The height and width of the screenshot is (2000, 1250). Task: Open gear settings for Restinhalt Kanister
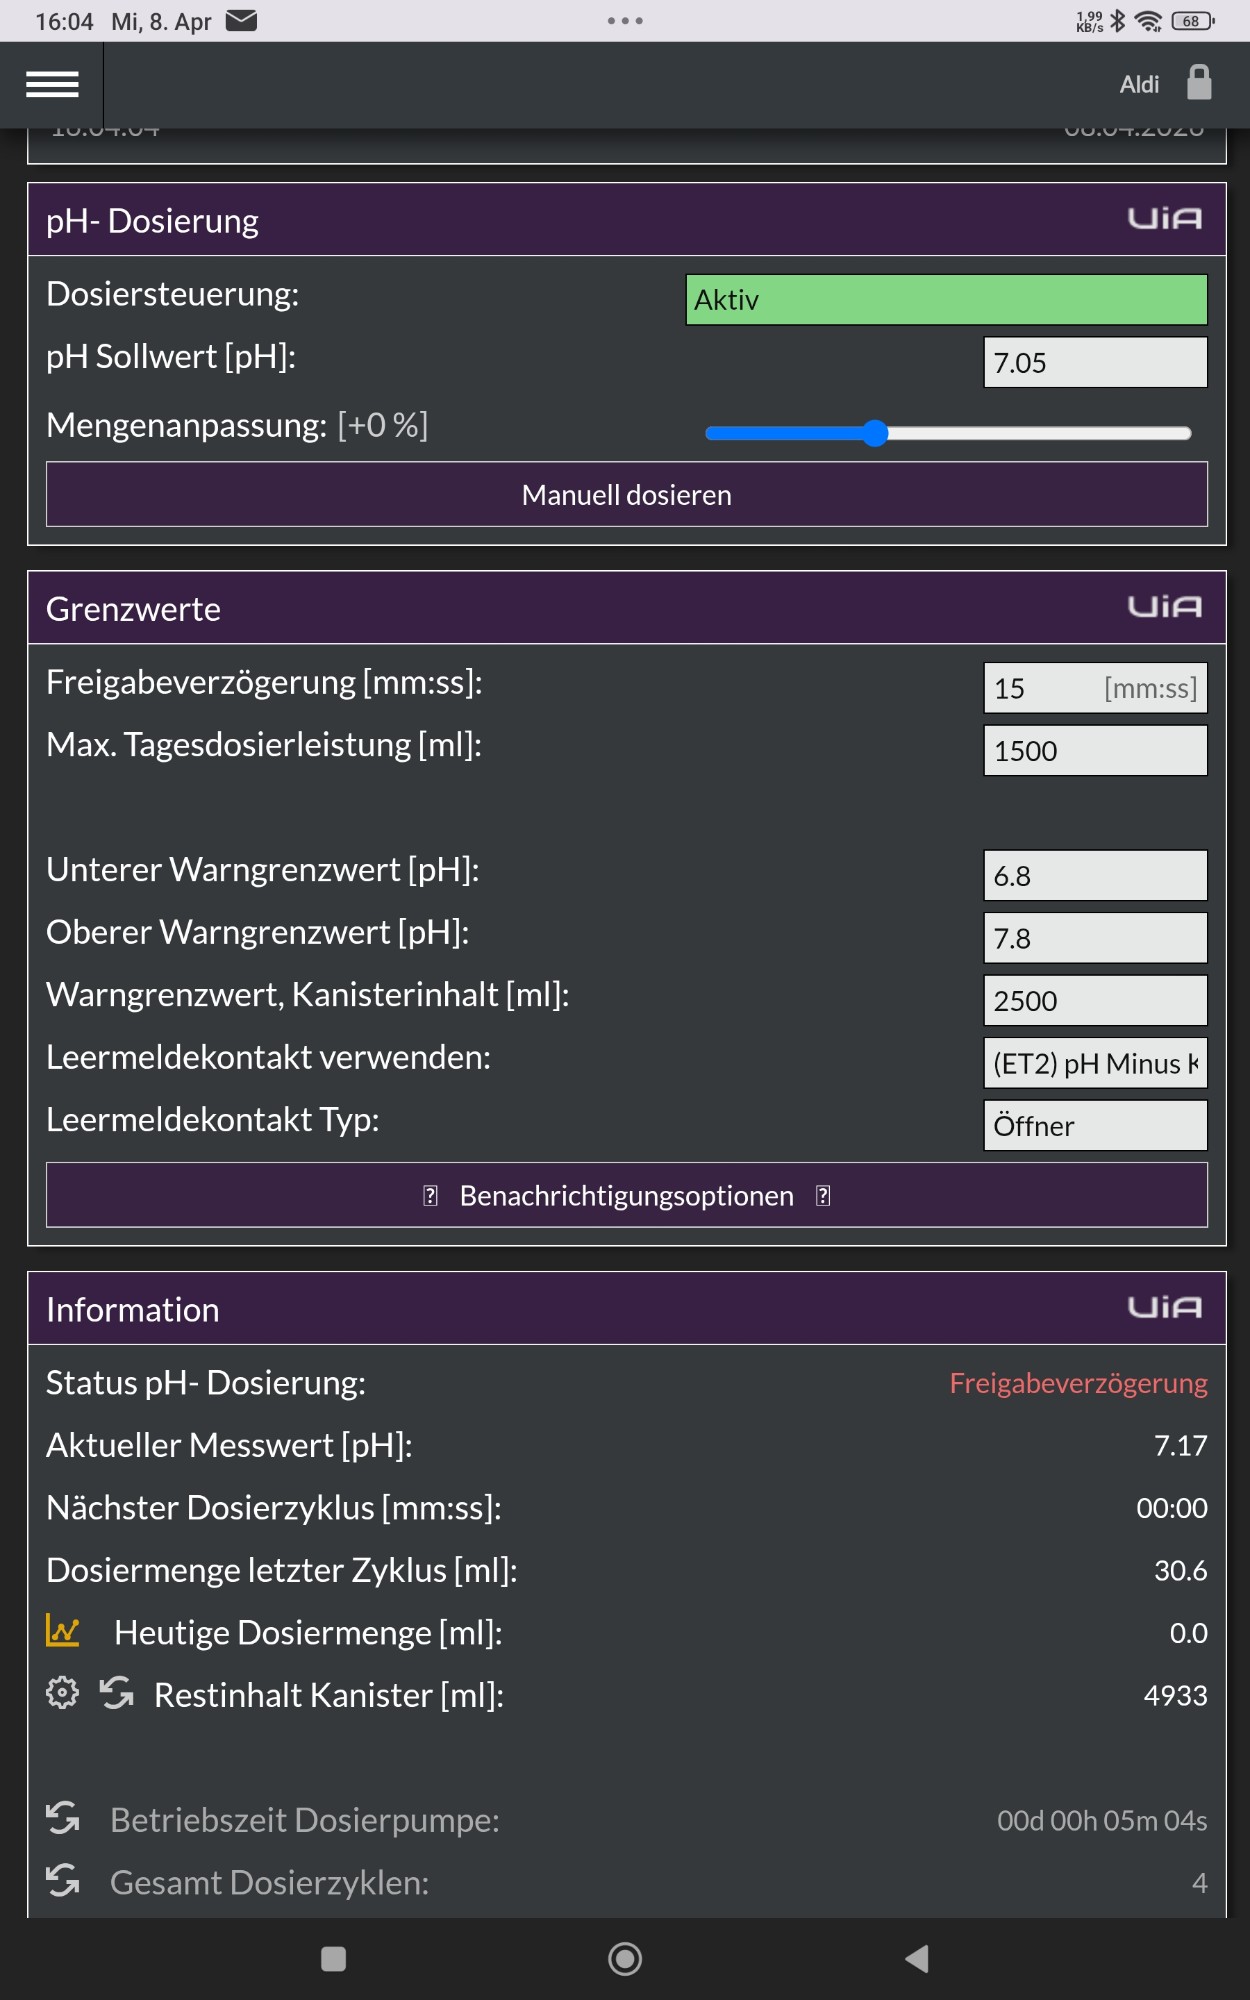(x=62, y=1693)
